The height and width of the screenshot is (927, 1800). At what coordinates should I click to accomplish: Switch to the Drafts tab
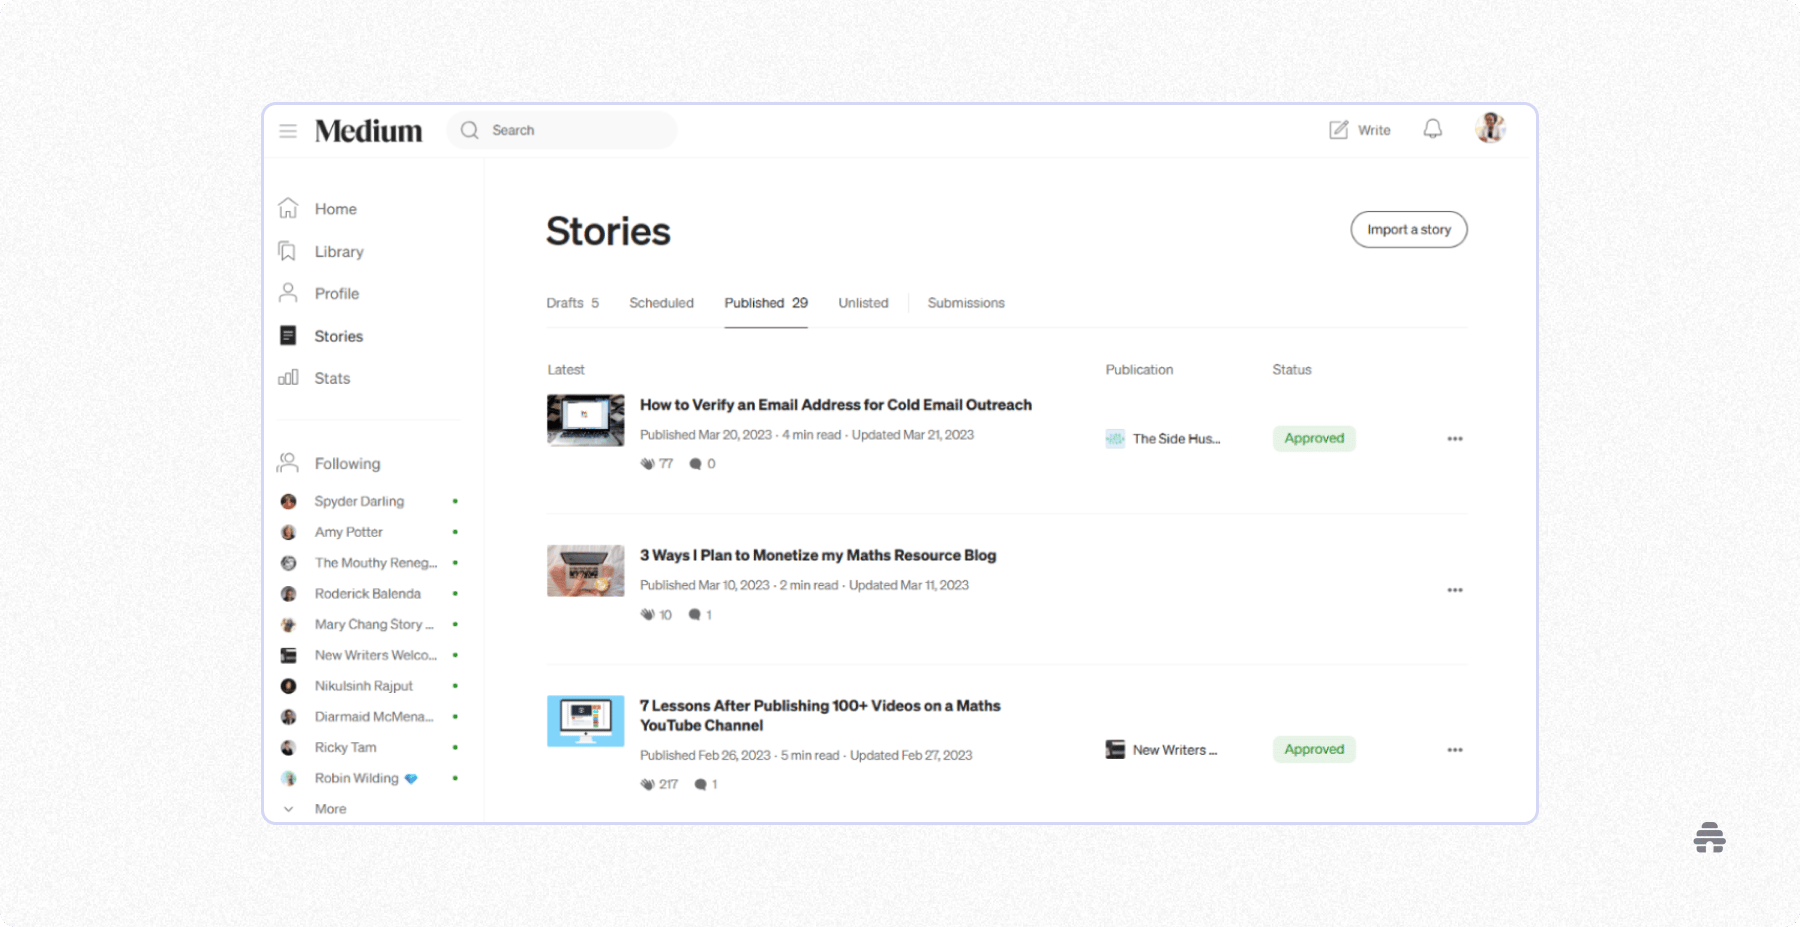click(572, 302)
